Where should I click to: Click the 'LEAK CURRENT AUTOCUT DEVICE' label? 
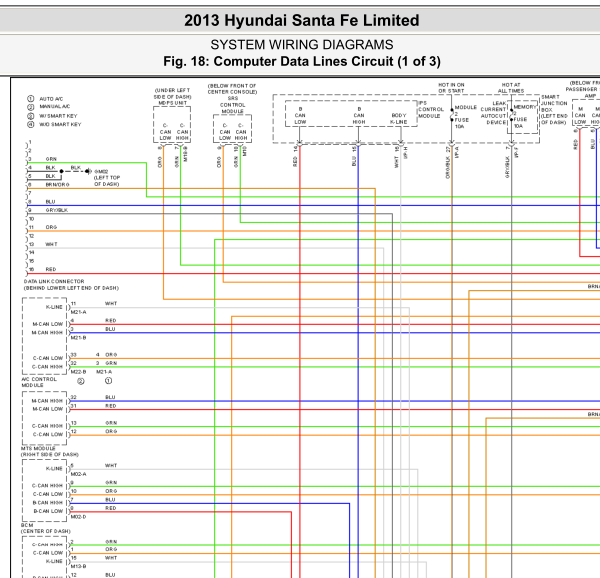(x=493, y=113)
